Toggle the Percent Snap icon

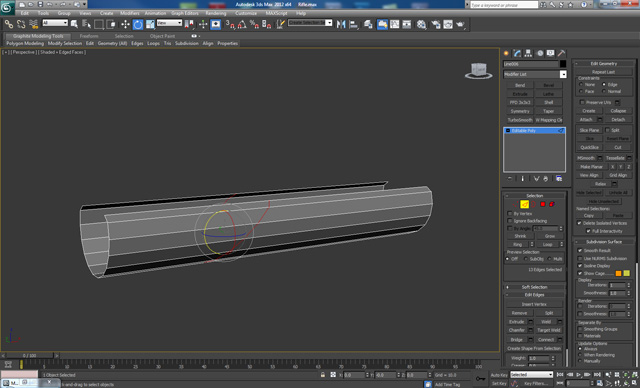(254, 24)
